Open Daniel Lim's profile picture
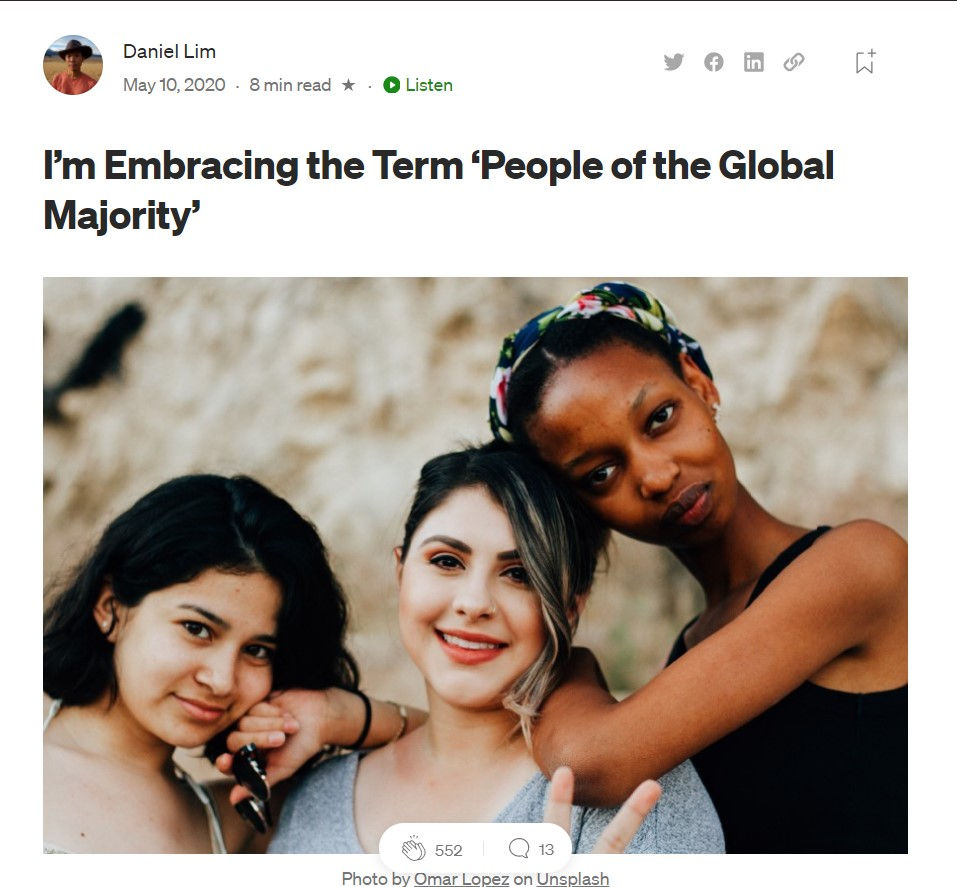This screenshot has width=957, height=887. coord(73,65)
